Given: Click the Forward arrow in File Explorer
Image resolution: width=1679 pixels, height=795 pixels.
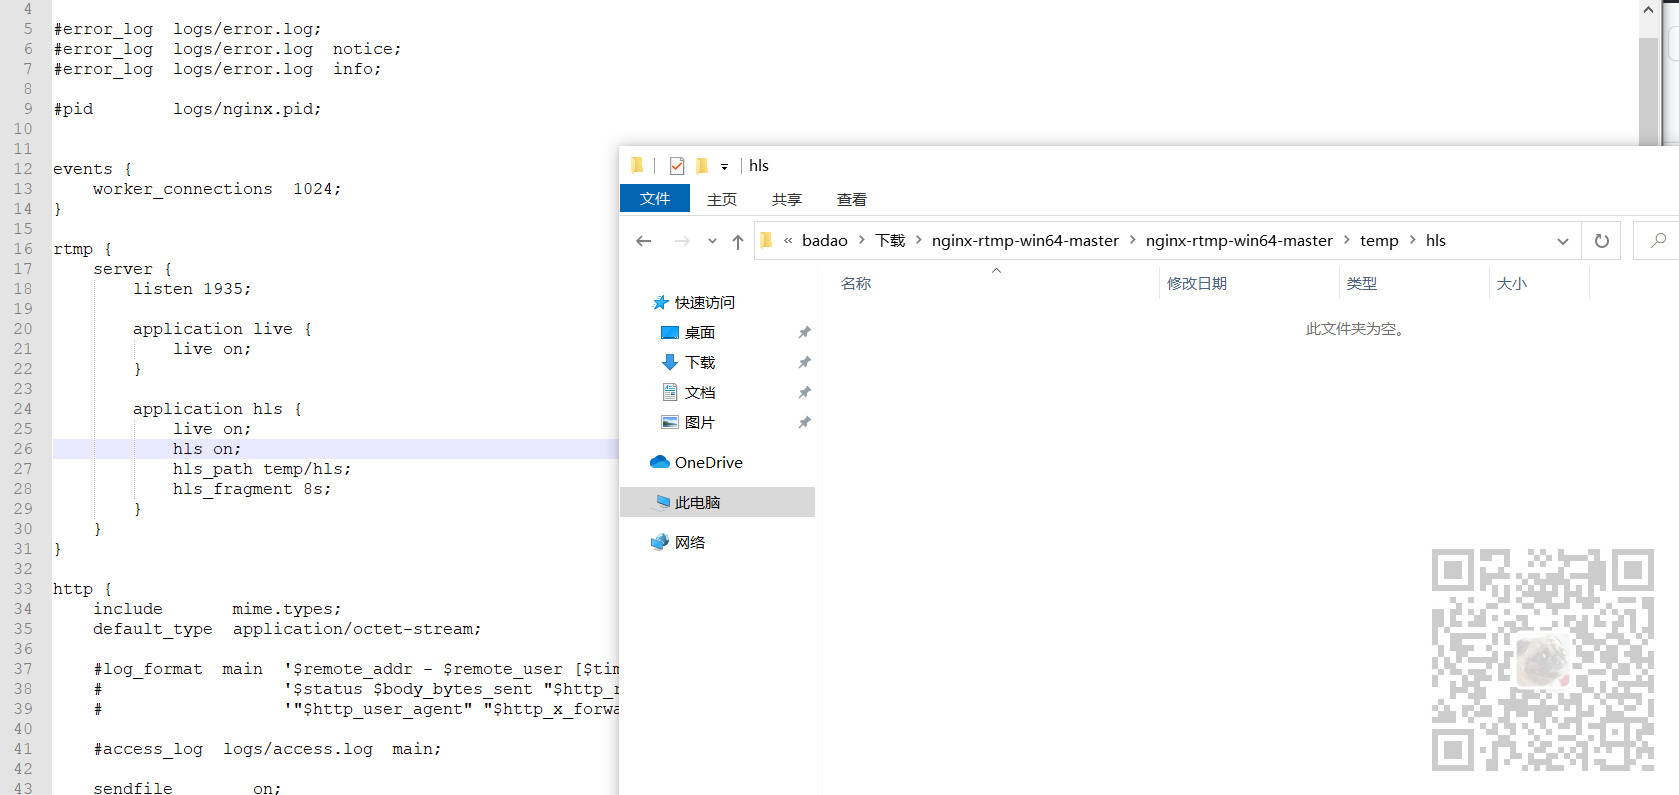Looking at the screenshot, I should pos(682,241).
